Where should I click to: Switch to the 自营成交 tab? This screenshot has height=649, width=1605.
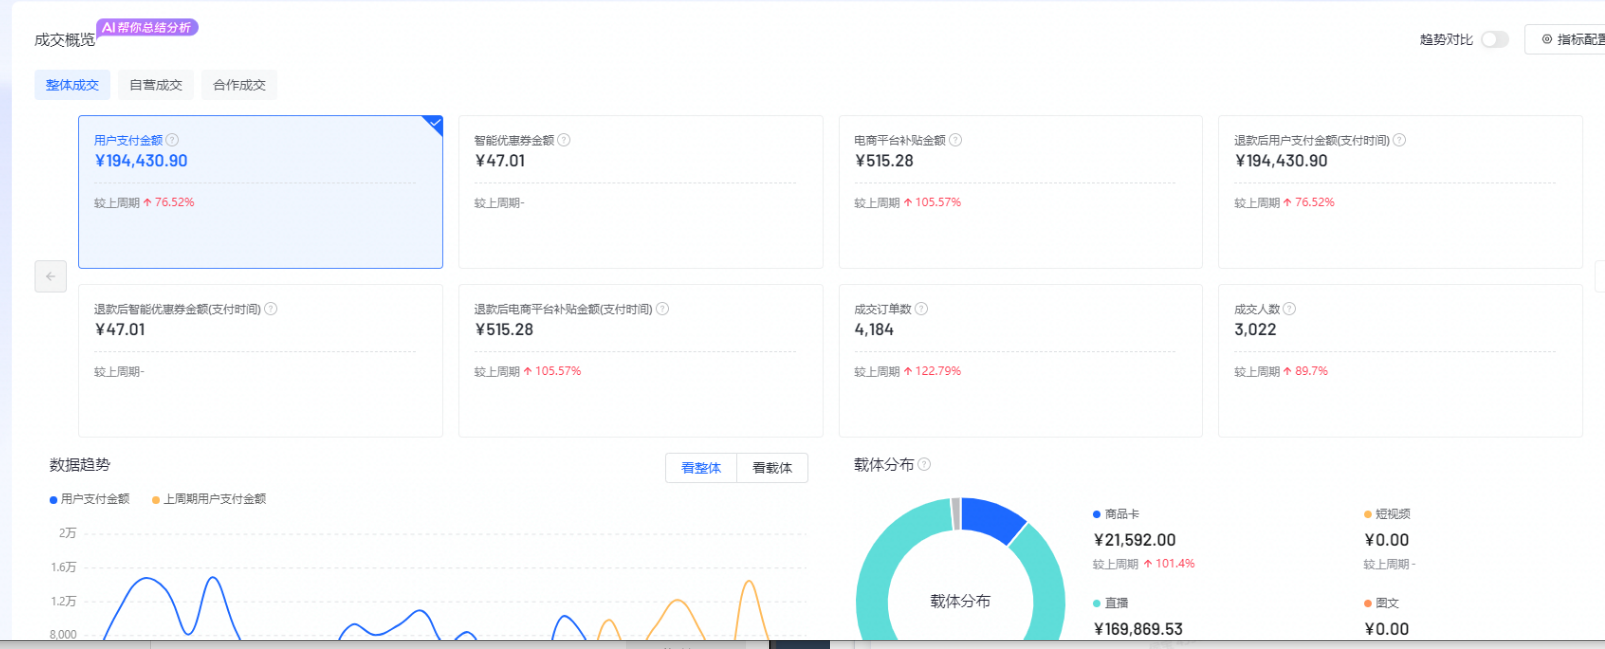[156, 85]
